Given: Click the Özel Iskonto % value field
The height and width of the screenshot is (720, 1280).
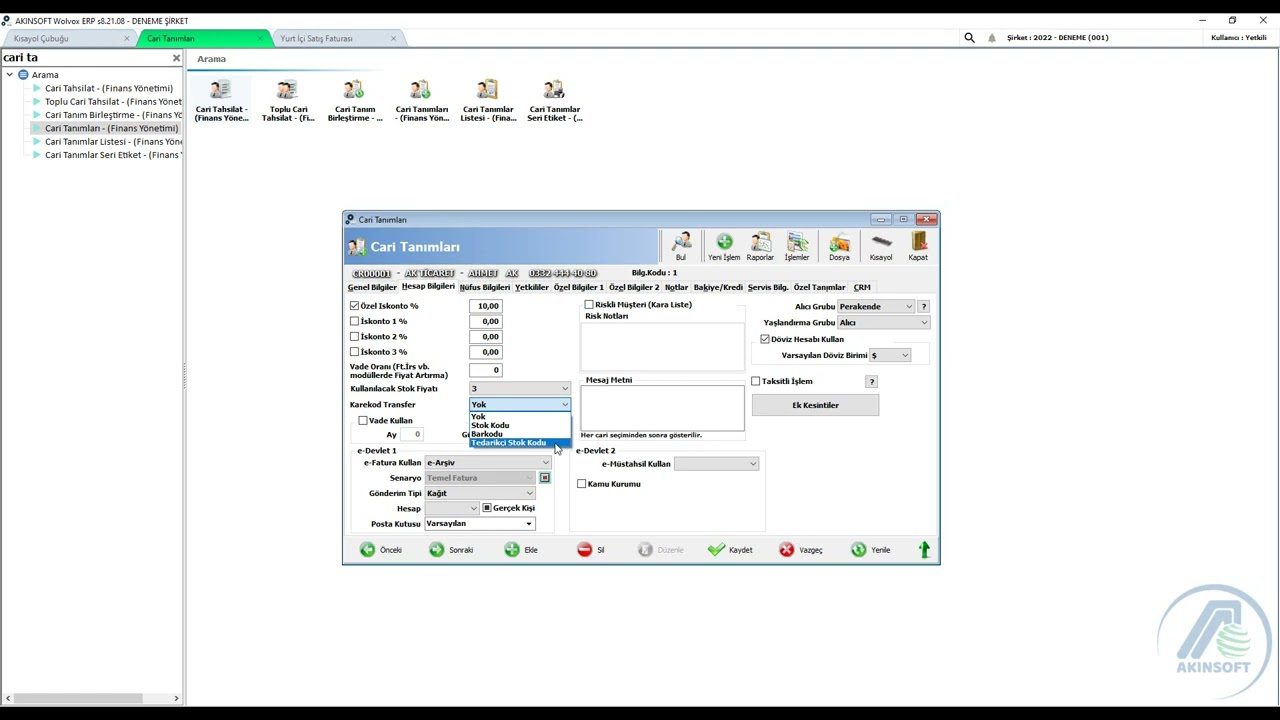Looking at the screenshot, I should (485, 306).
